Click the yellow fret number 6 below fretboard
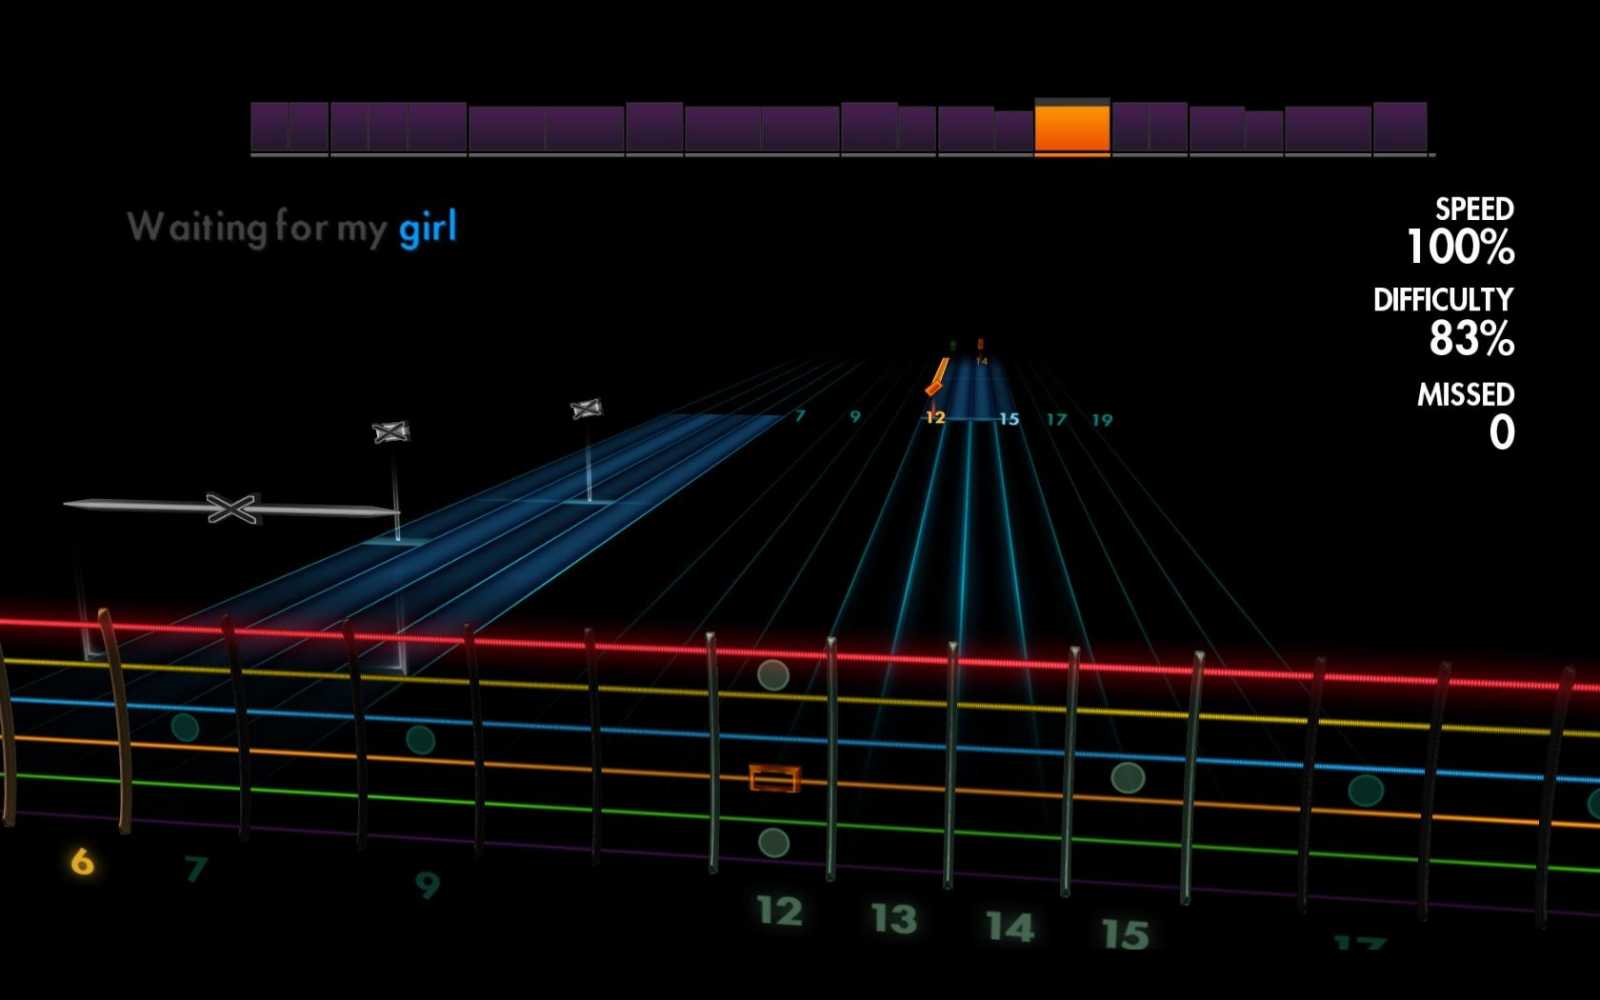Image resolution: width=1600 pixels, height=1000 pixels. coord(82,861)
